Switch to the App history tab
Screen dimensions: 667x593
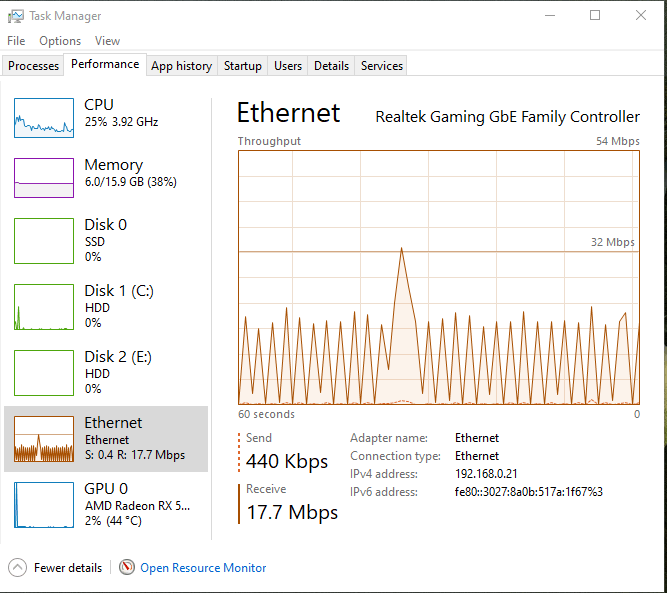[x=182, y=66]
